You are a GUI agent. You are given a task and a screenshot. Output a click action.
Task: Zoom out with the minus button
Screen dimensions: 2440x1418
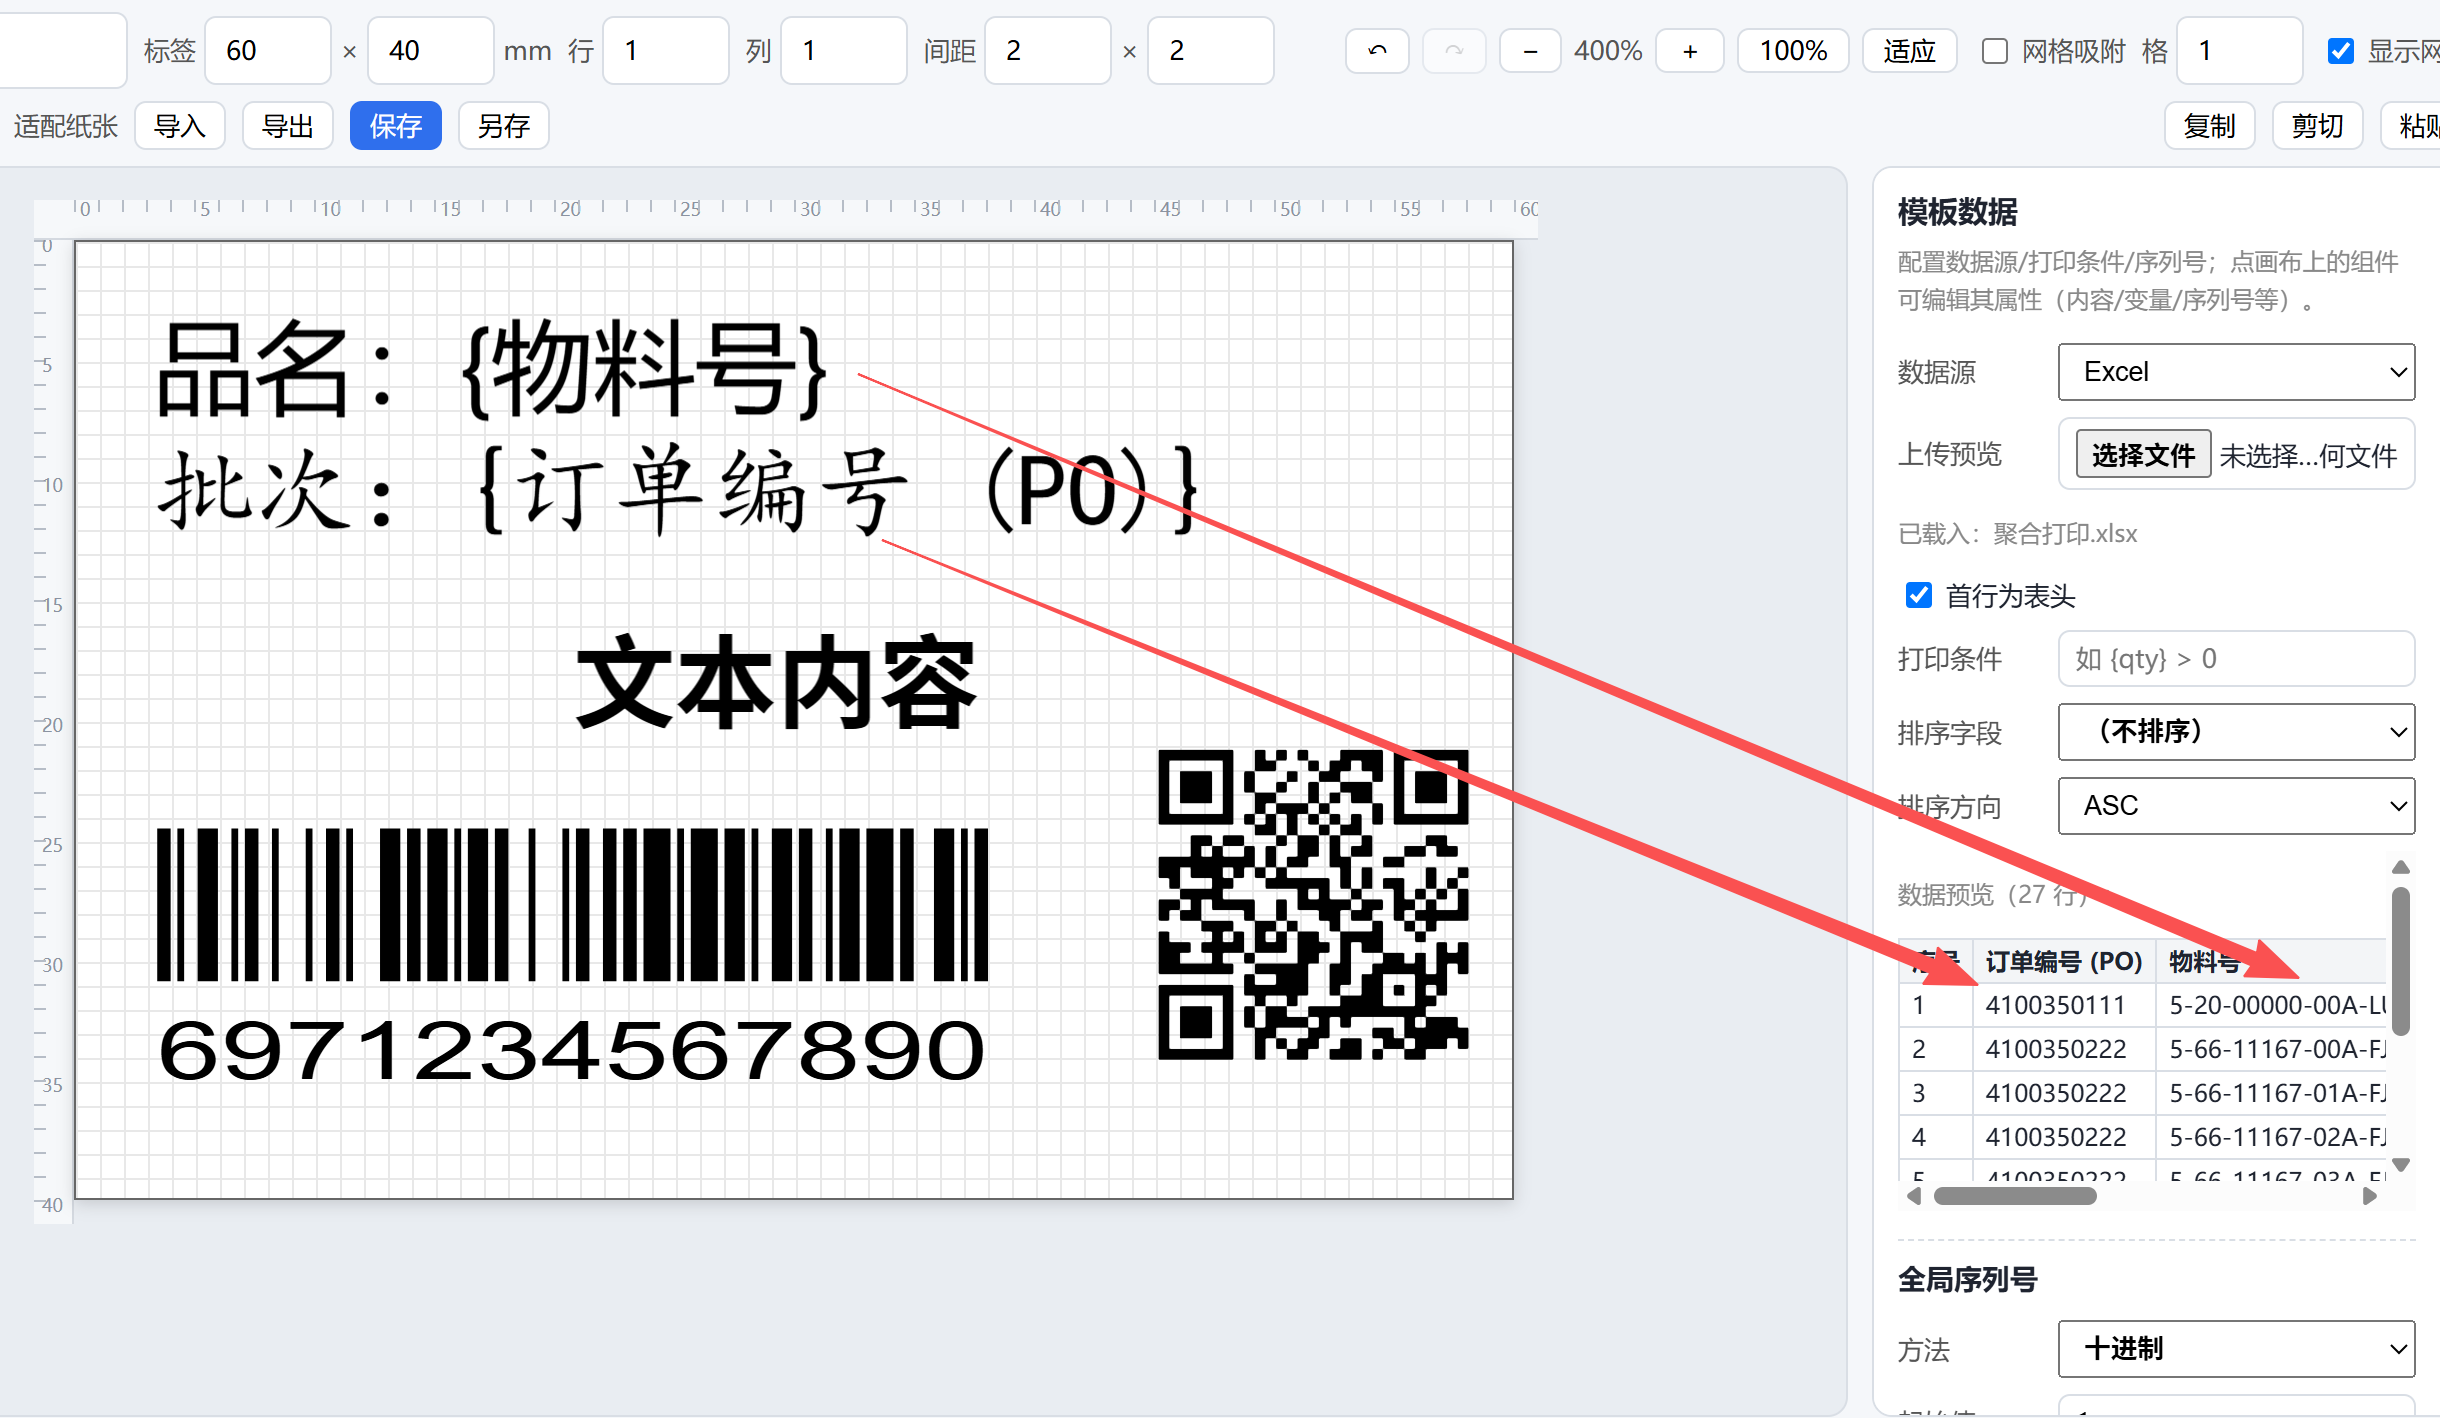tap(1530, 51)
